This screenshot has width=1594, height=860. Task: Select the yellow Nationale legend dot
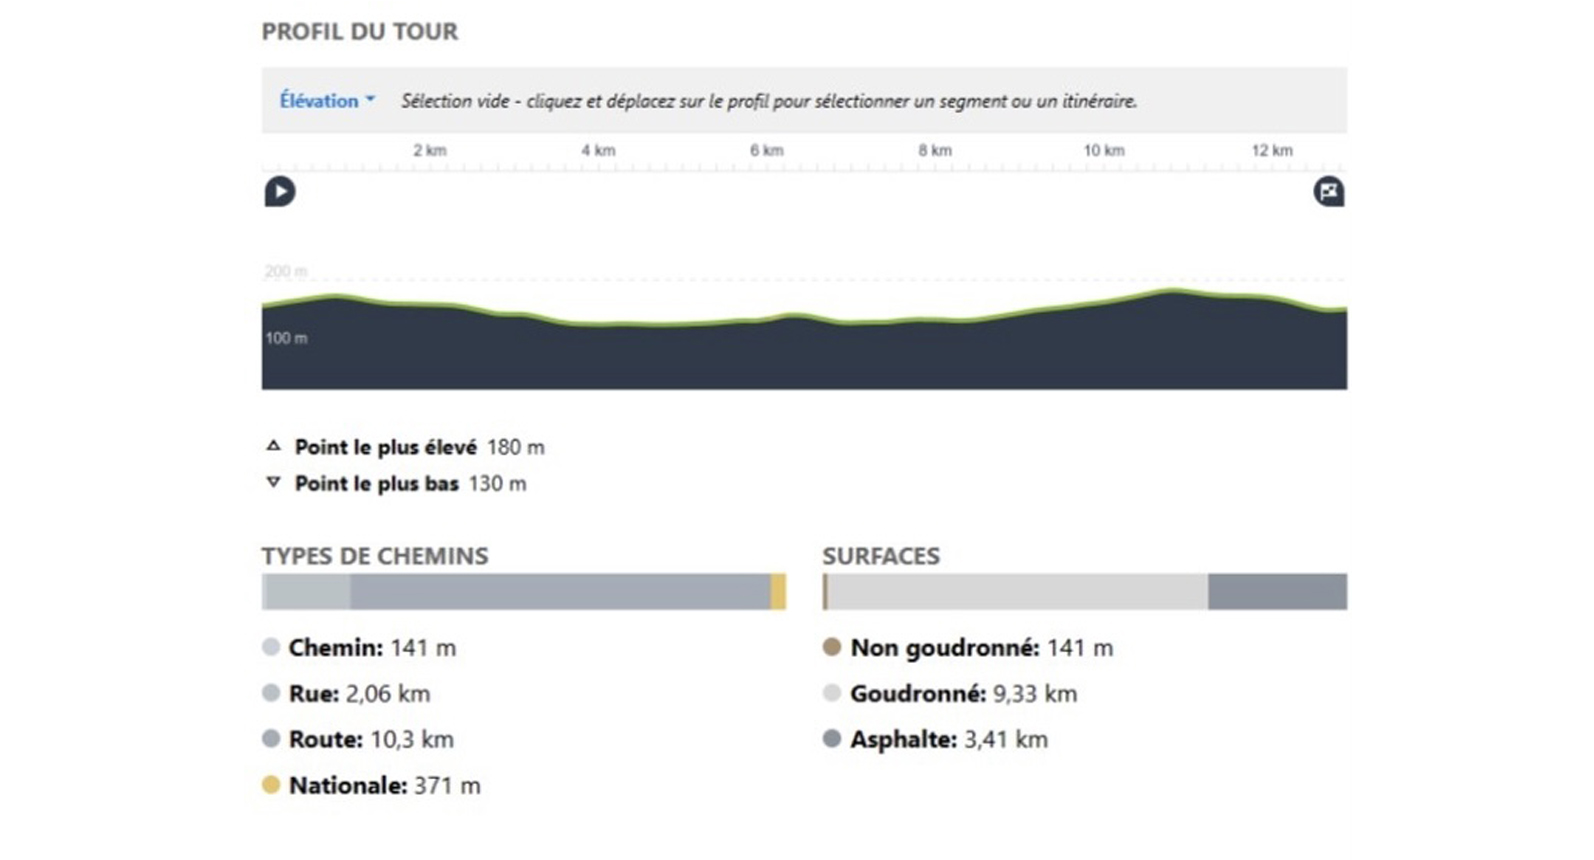coord(271,785)
